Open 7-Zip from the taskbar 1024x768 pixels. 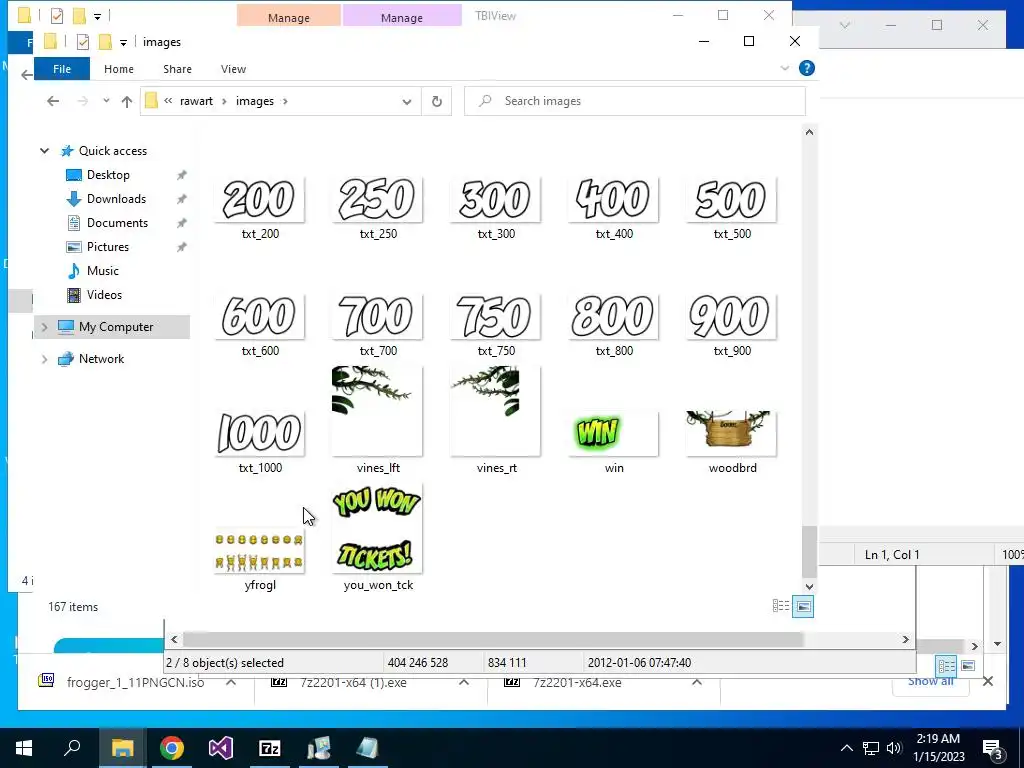click(x=270, y=748)
